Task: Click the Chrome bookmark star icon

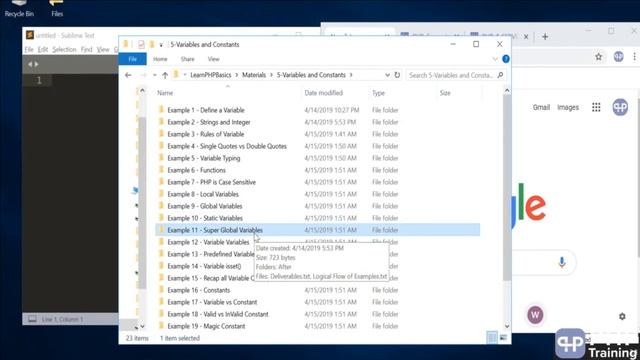Action: tap(598, 57)
